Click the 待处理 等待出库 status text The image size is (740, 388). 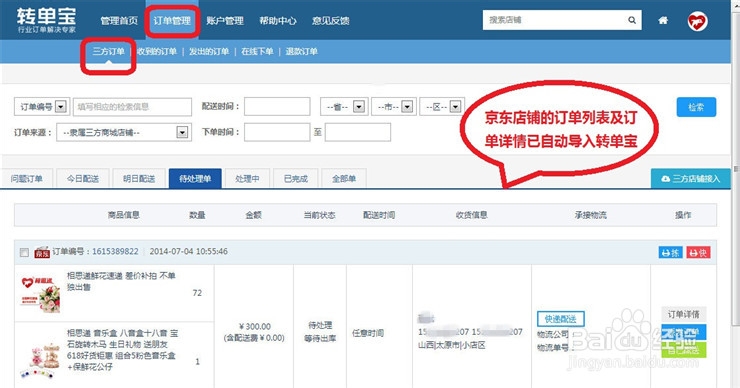[x=320, y=332]
